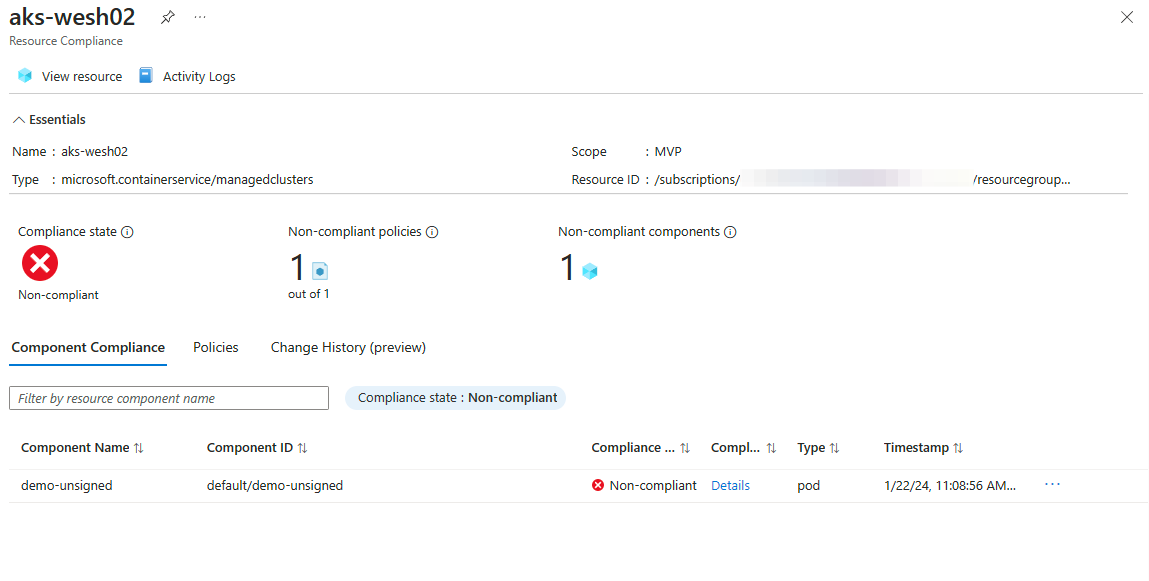Screen dimensions: 1149x581
Task: Click the non-compliant components count 1
Action: (x=567, y=268)
